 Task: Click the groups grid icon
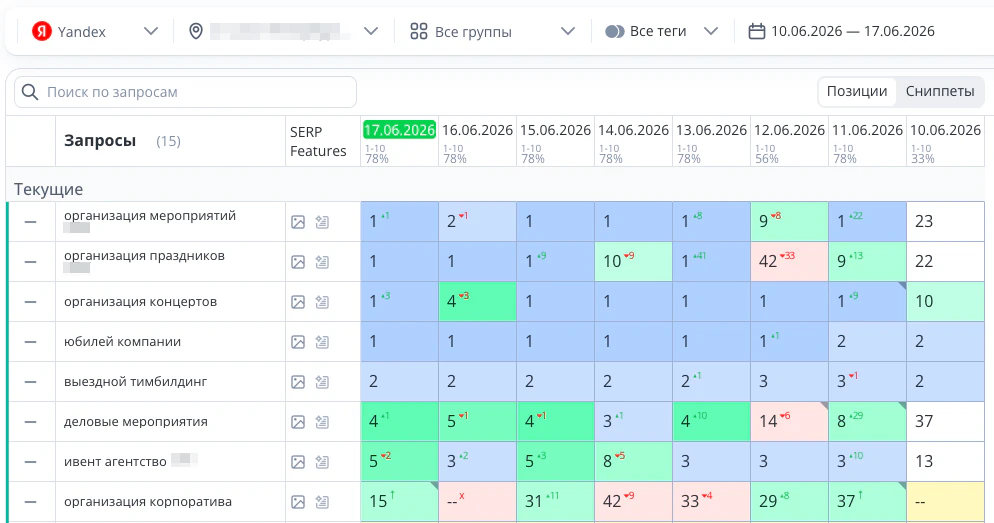click(418, 31)
